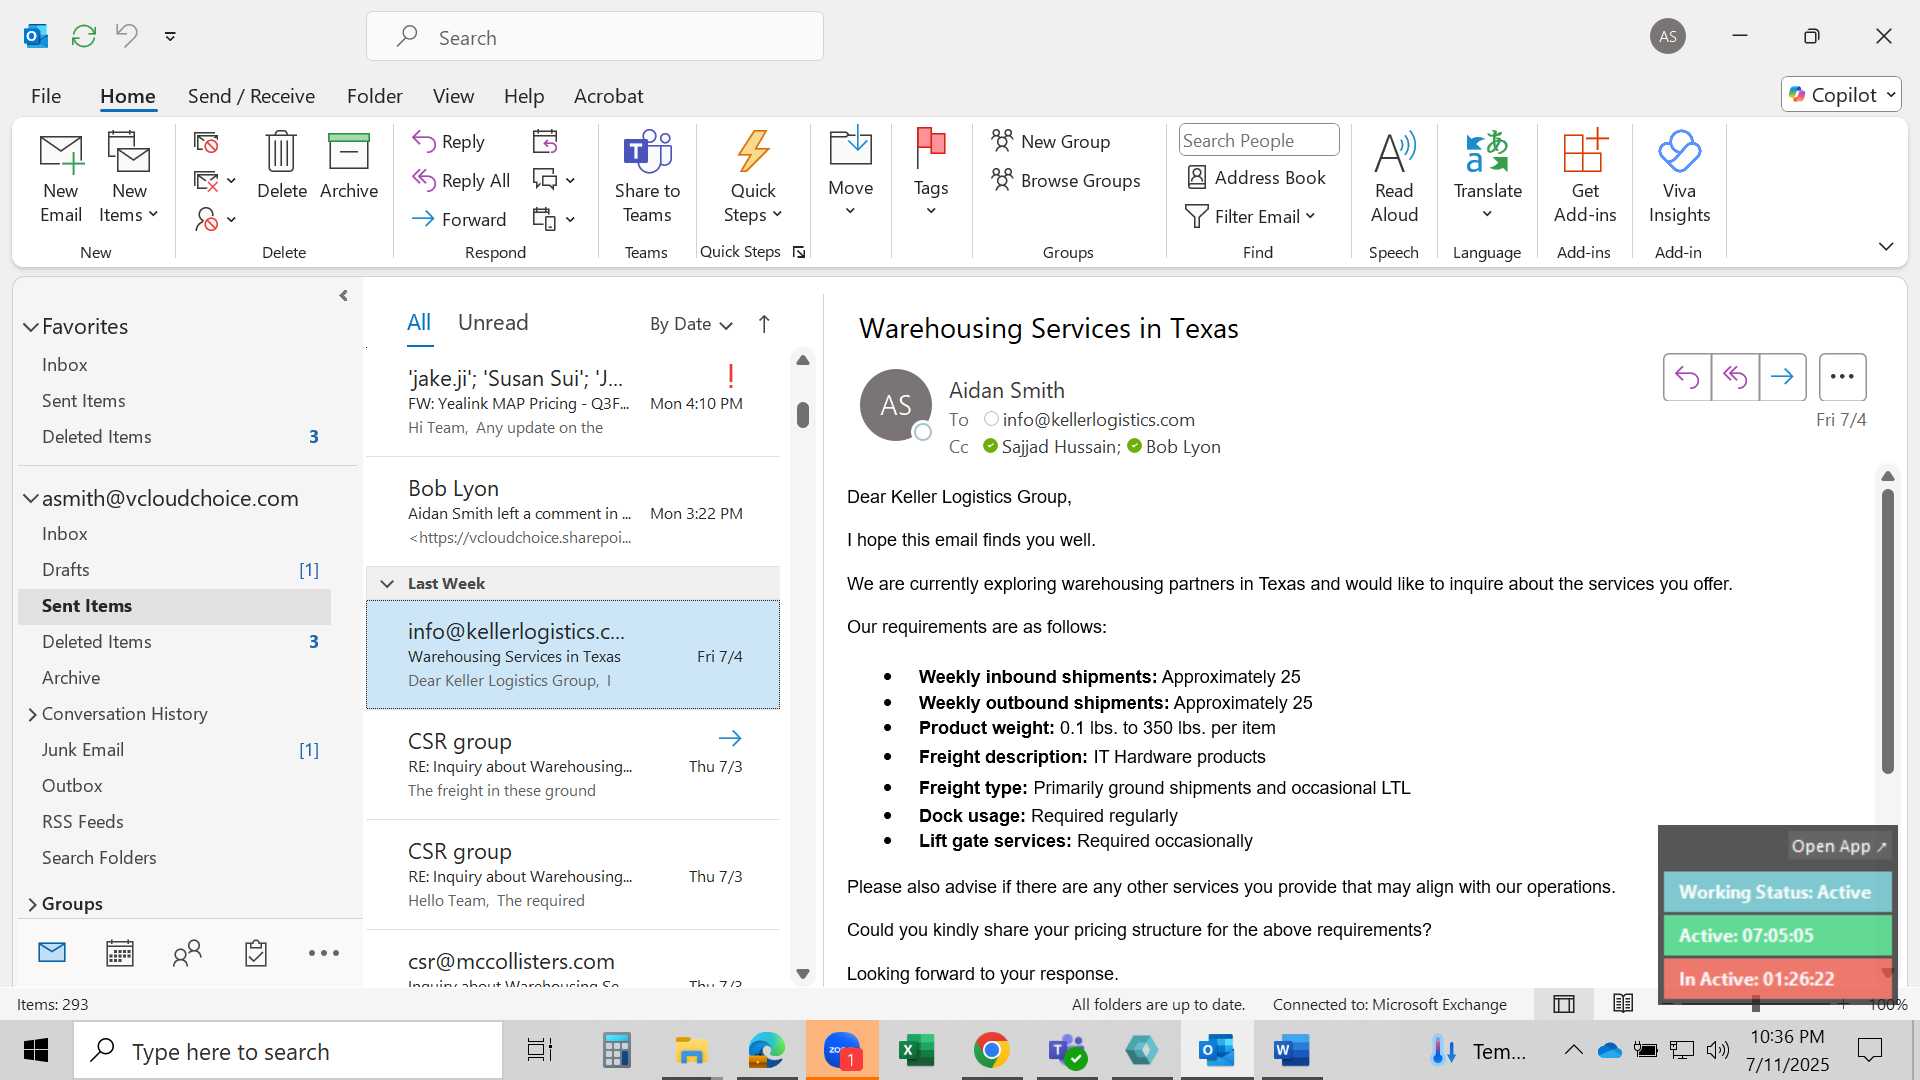Click Normal view icon in status bar
The width and height of the screenshot is (1920, 1080).
coord(1564,1004)
